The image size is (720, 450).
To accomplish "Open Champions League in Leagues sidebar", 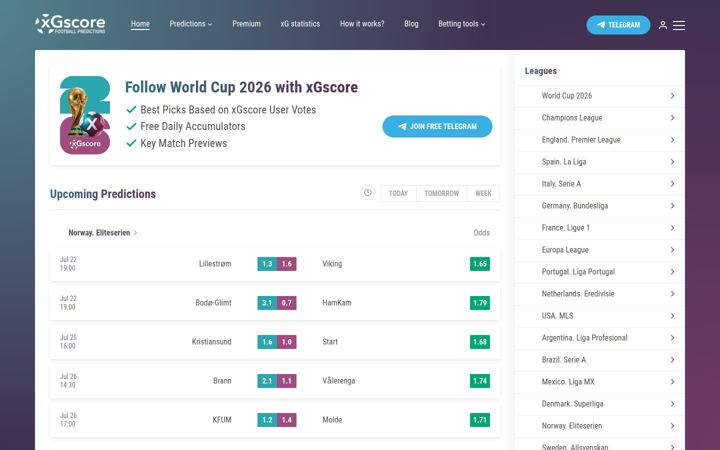I will click(600, 118).
